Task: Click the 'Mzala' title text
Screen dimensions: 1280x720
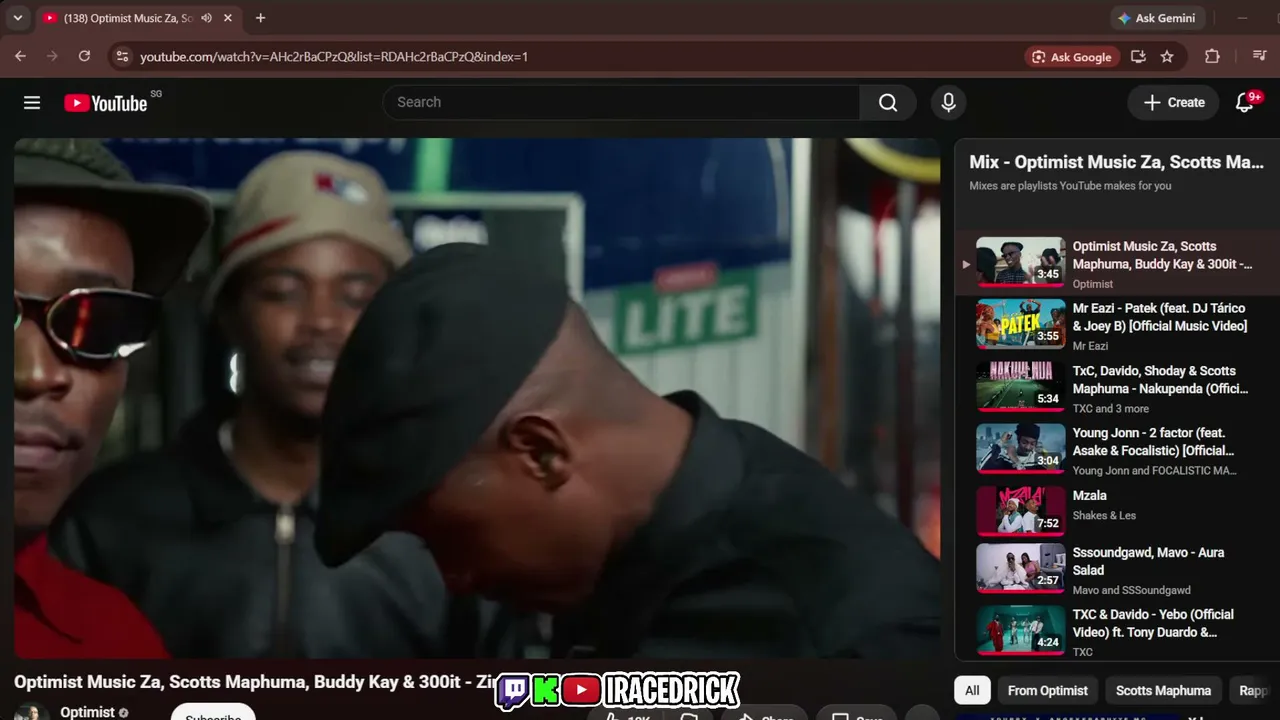Action: [1090, 496]
